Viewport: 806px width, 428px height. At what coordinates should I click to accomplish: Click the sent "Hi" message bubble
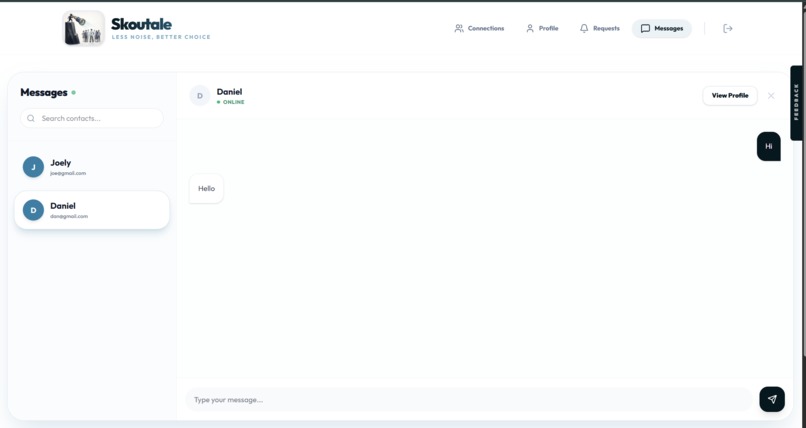click(768, 146)
